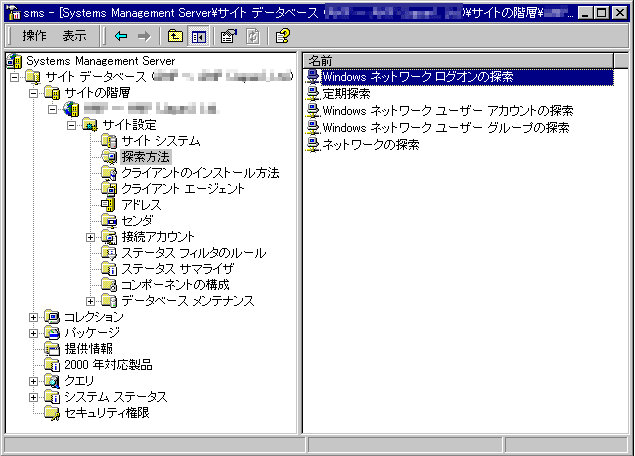Screen dimensions: 635x456
Task: Select コンポーネントの構成 tree label
Action: [175, 285]
